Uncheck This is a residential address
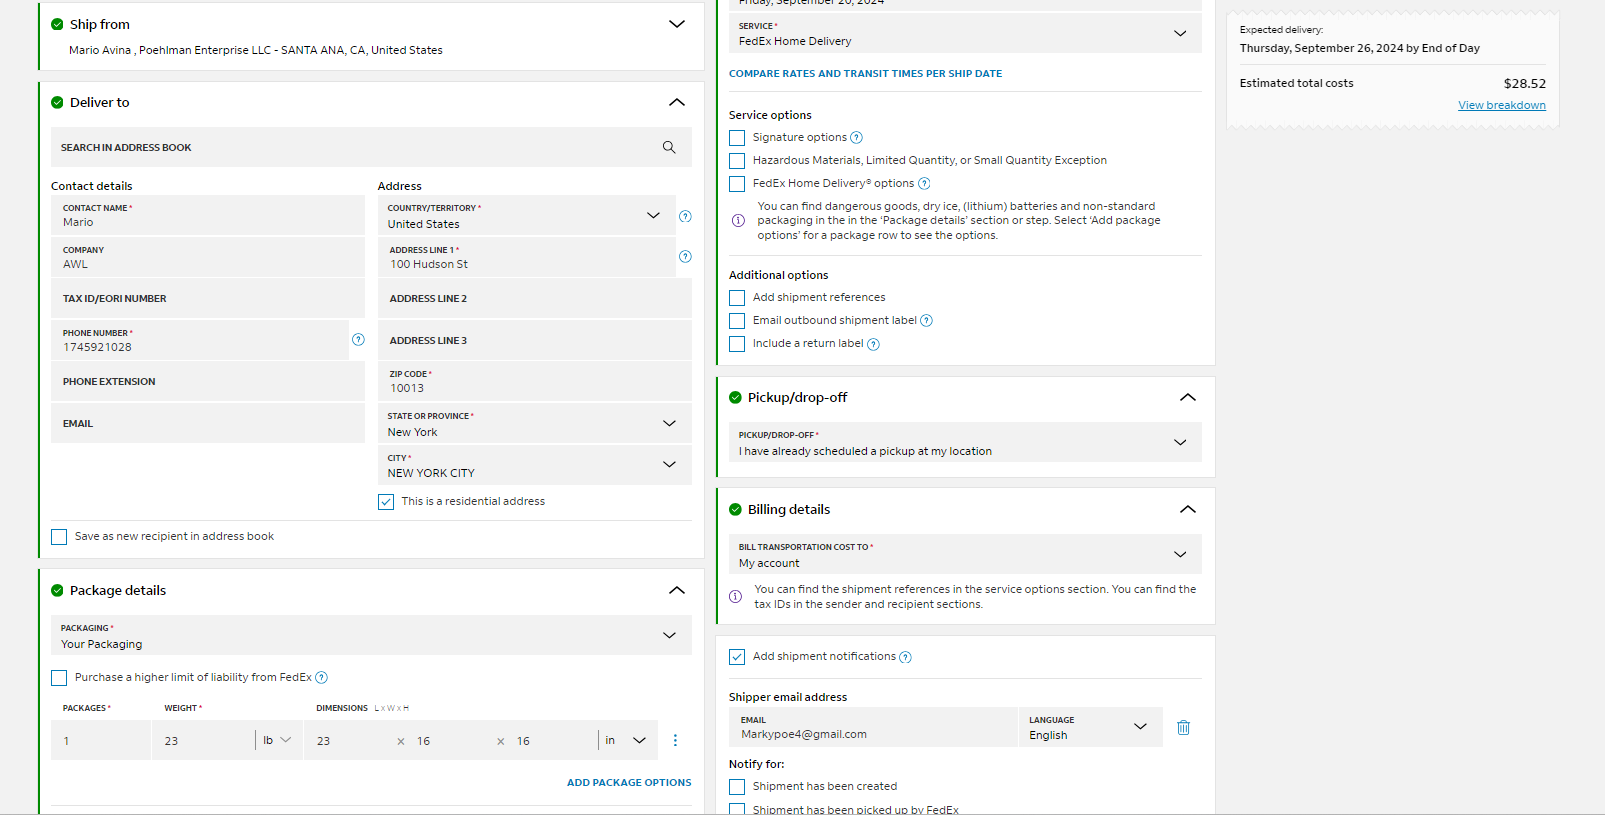 386,502
